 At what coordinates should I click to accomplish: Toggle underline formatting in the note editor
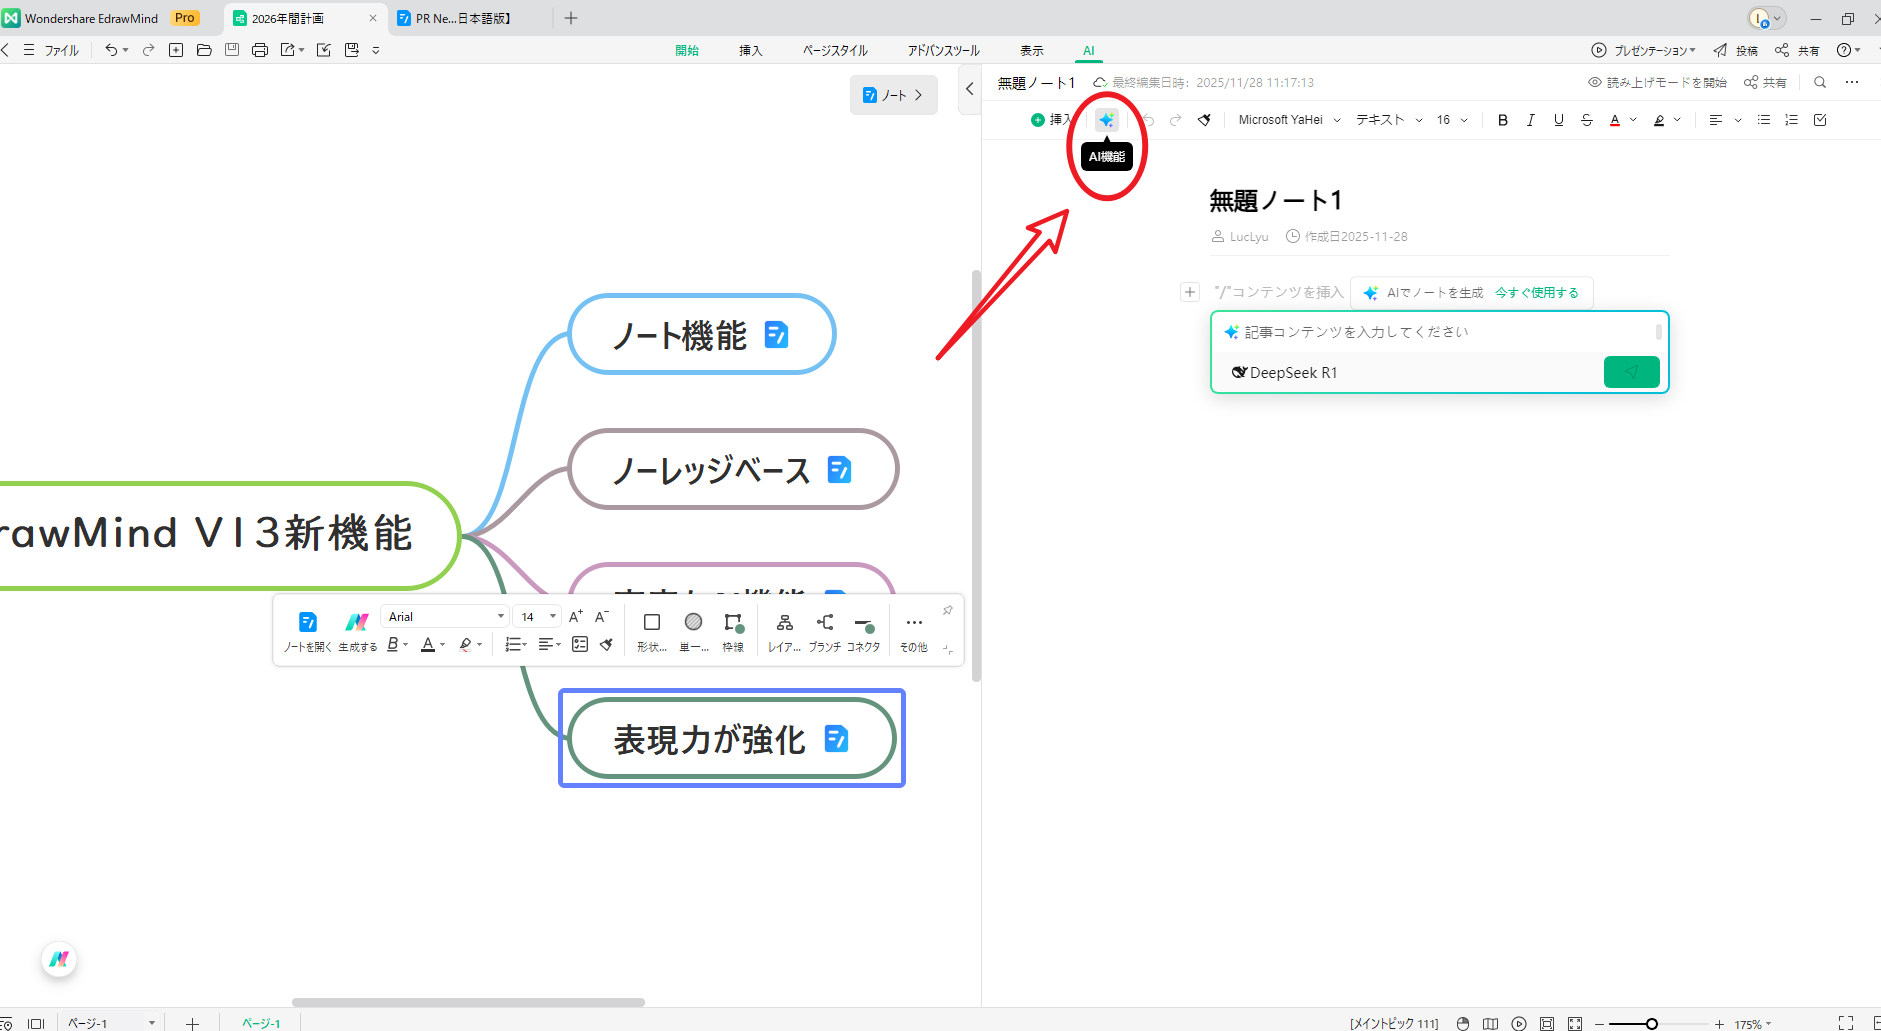click(x=1558, y=120)
